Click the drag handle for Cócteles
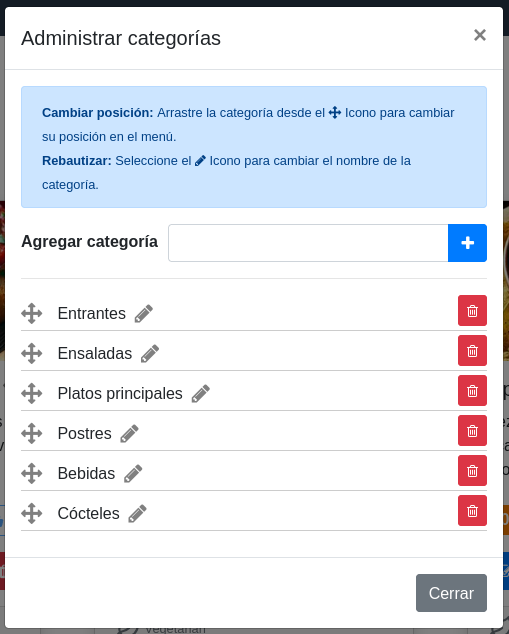 (x=32, y=514)
